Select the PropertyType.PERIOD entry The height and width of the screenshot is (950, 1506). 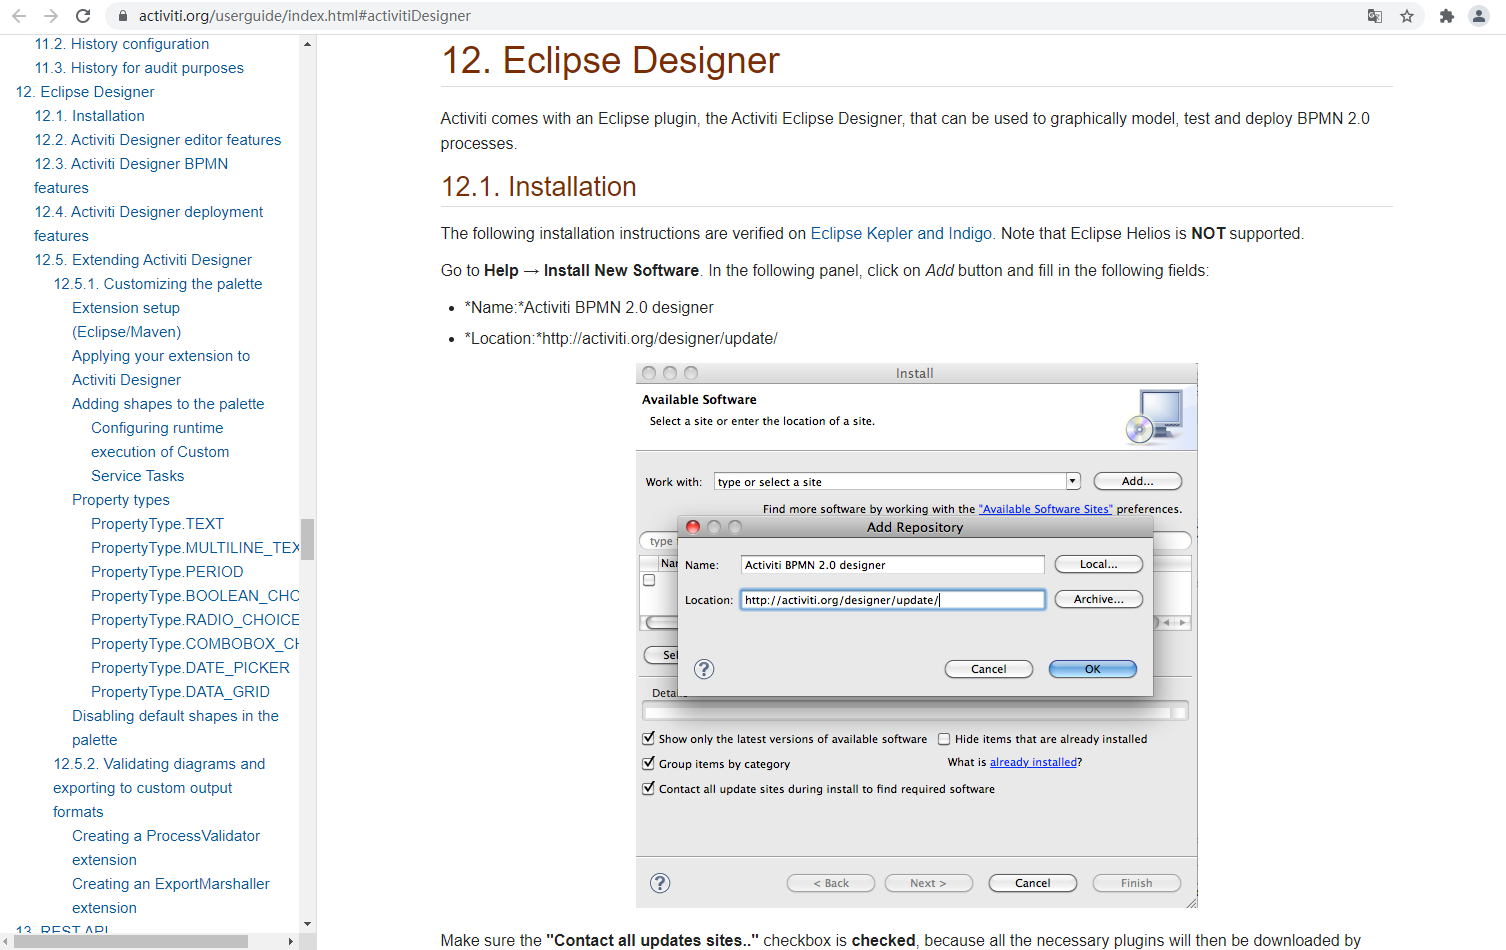(167, 572)
